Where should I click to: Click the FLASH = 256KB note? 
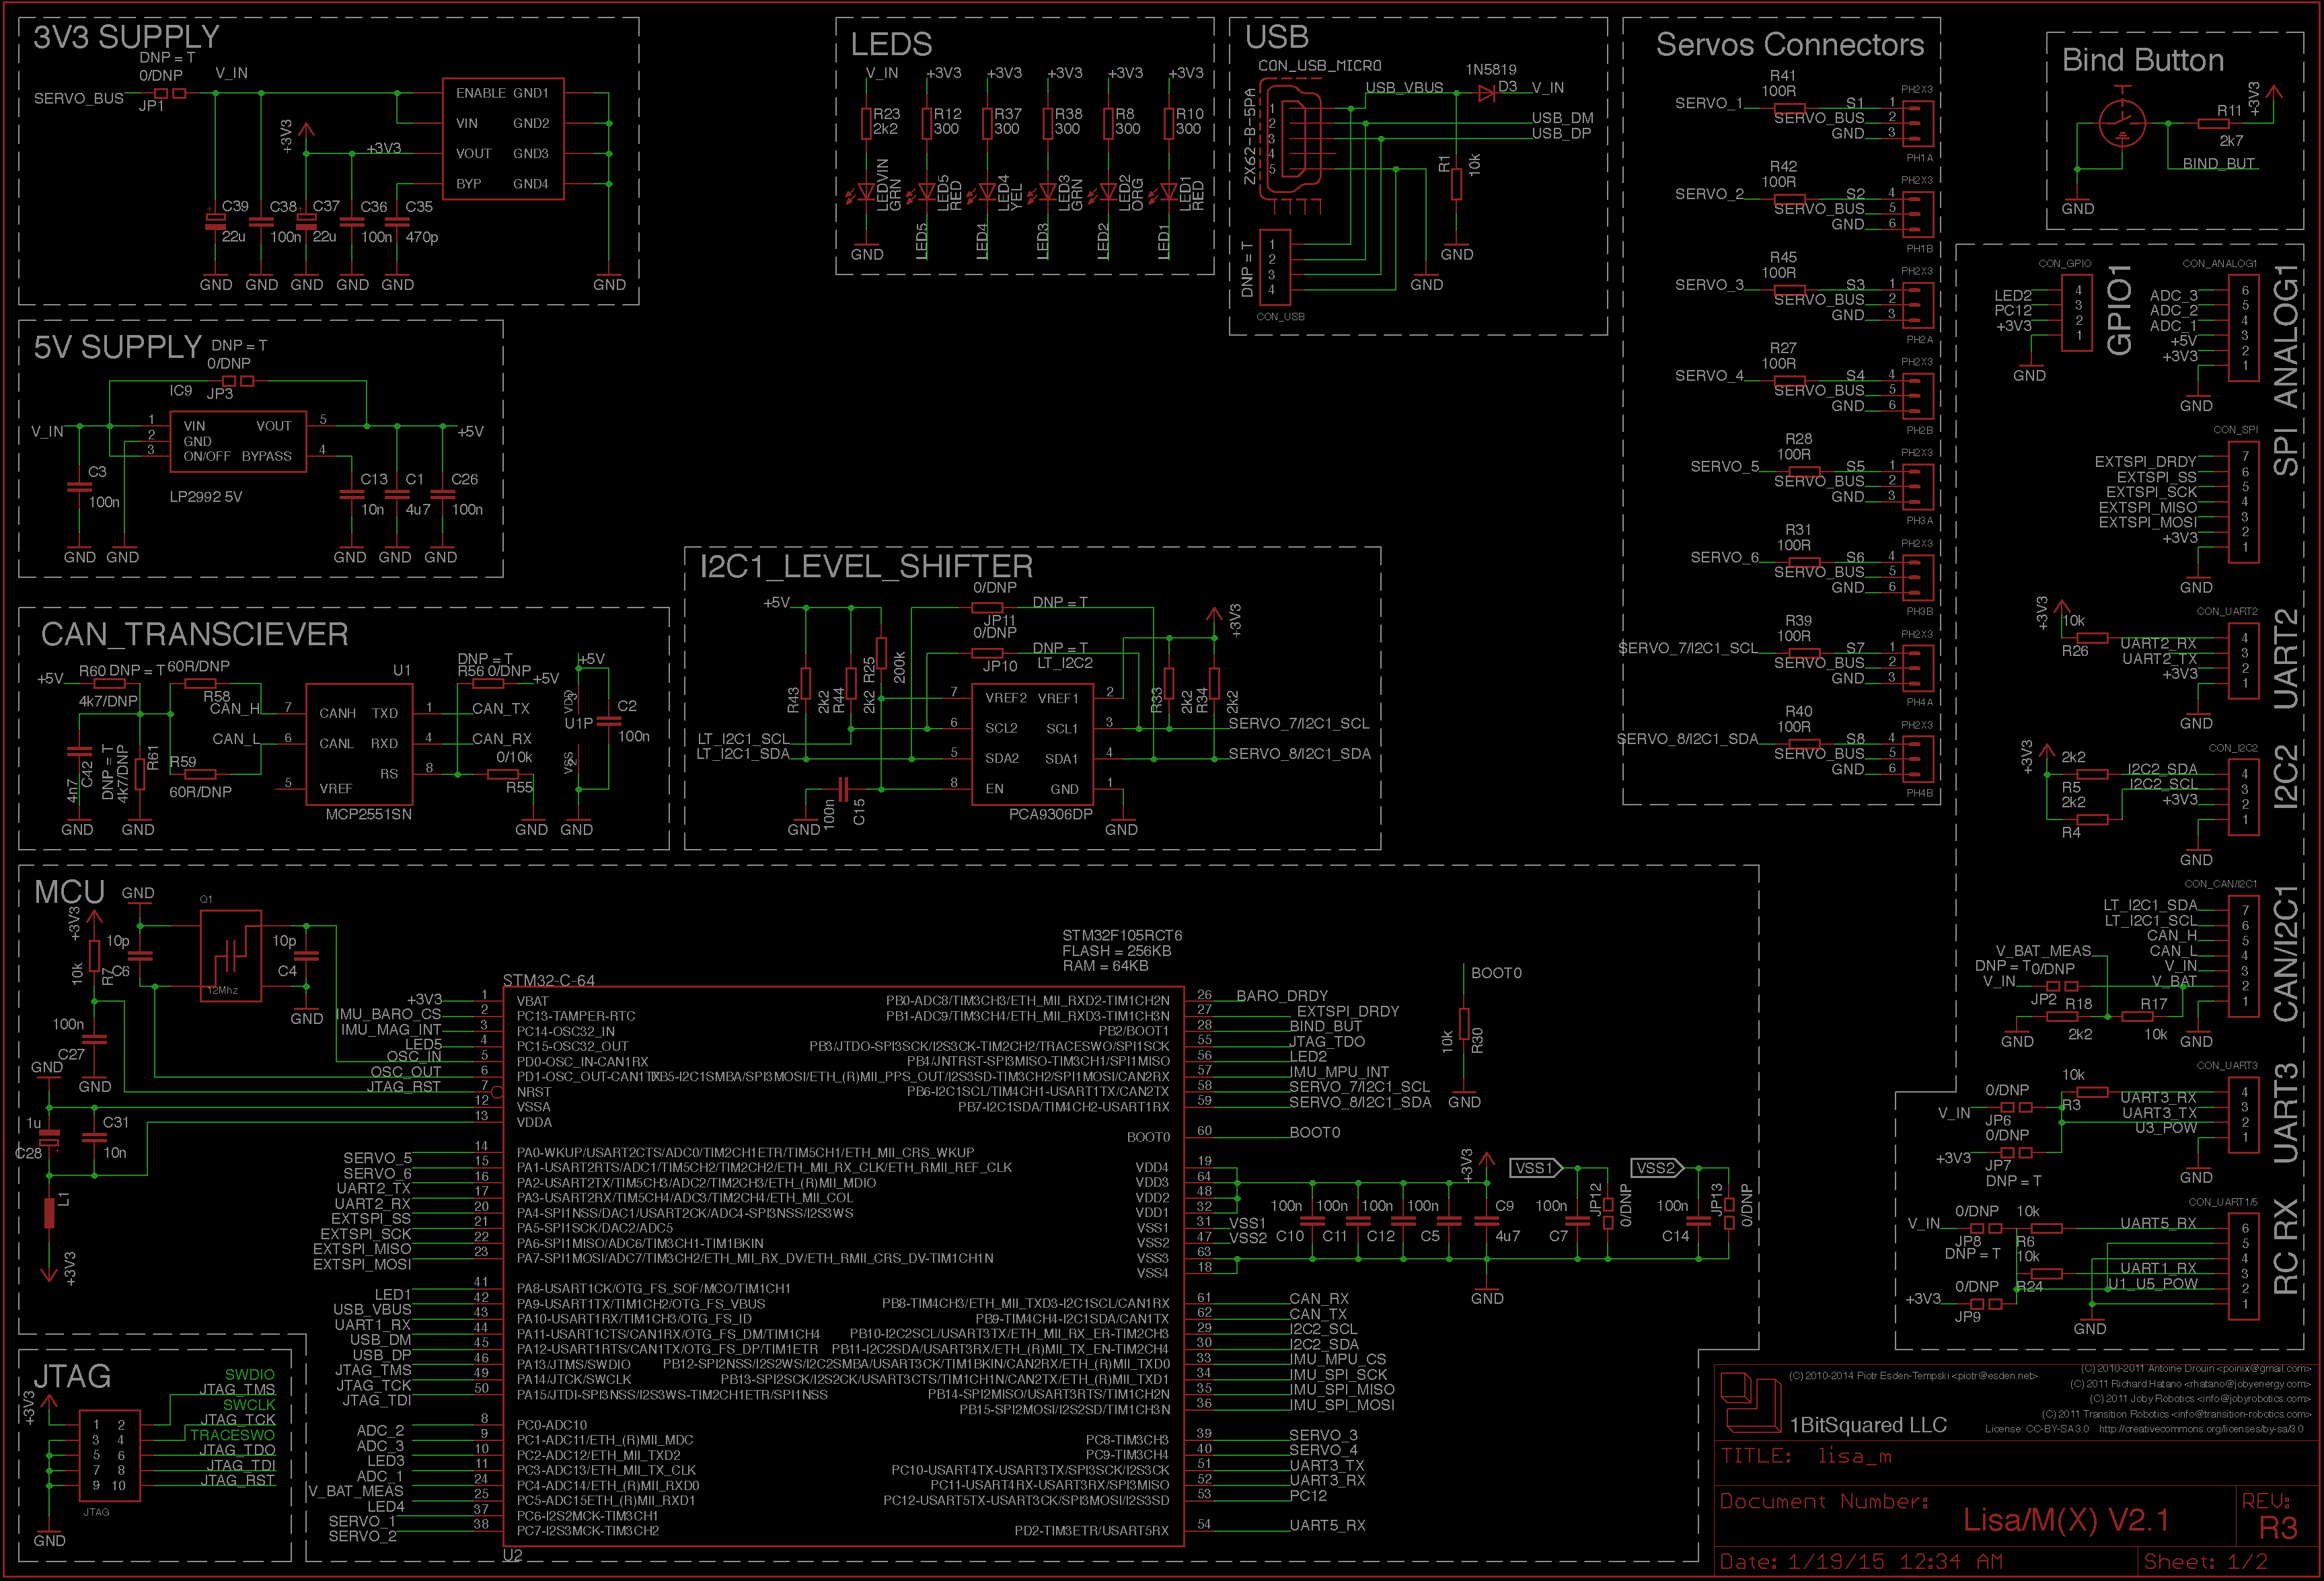pyautogui.click(x=1116, y=950)
